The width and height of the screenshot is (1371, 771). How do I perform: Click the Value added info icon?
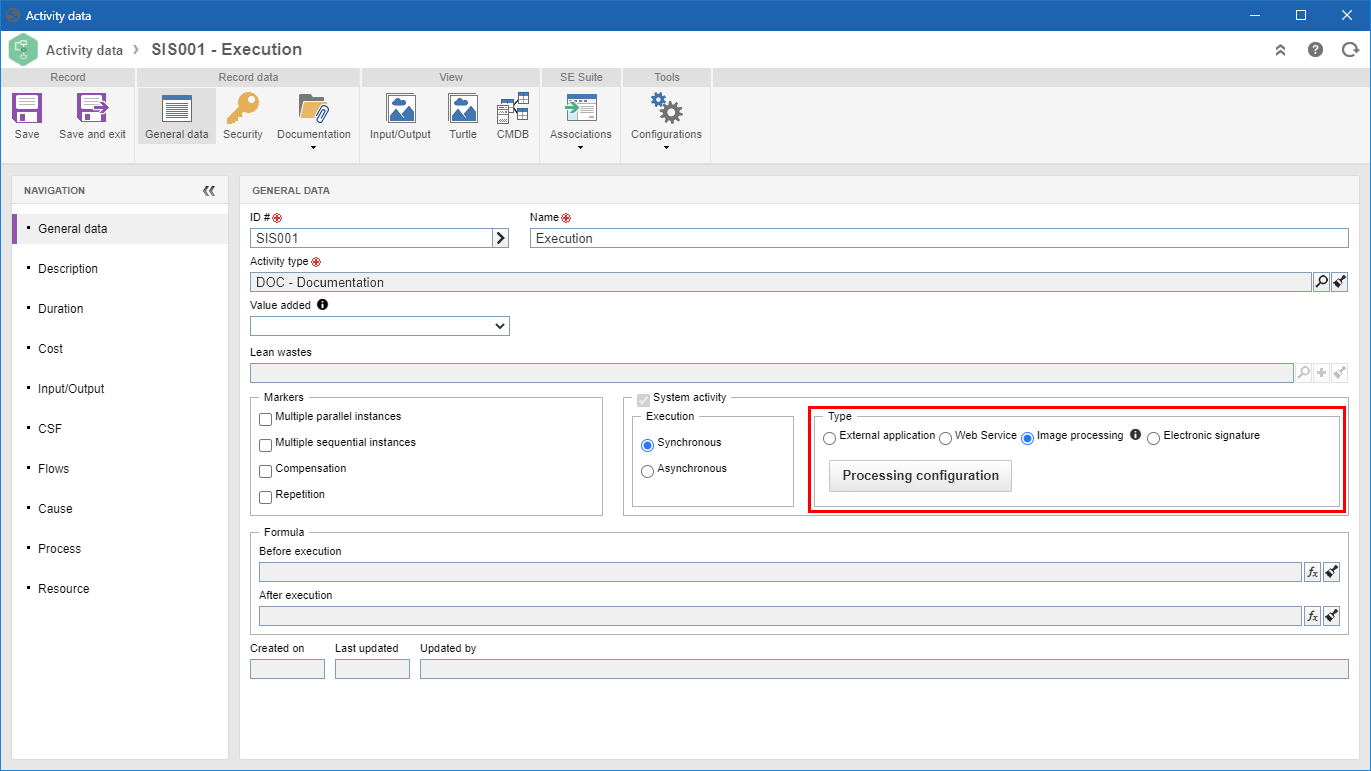pyautogui.click(x=322, y=305)
